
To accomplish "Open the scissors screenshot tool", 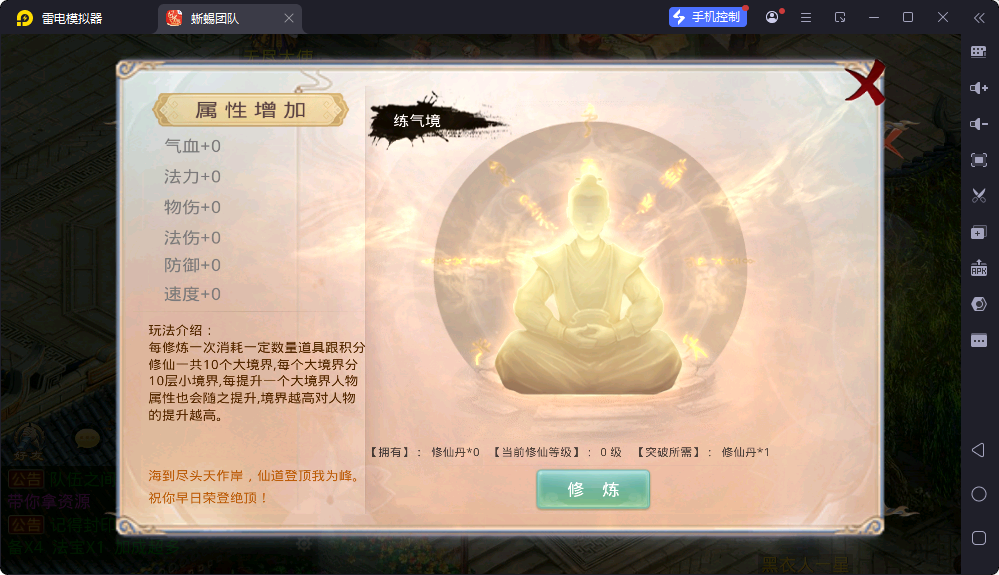I will [979, 196].
